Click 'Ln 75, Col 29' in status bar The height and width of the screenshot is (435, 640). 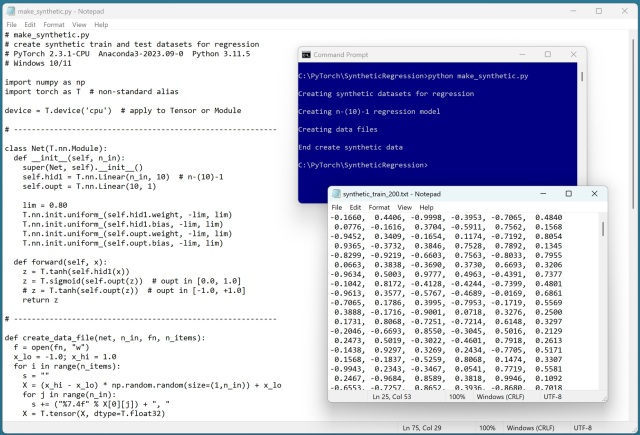[x=422, y=428]
